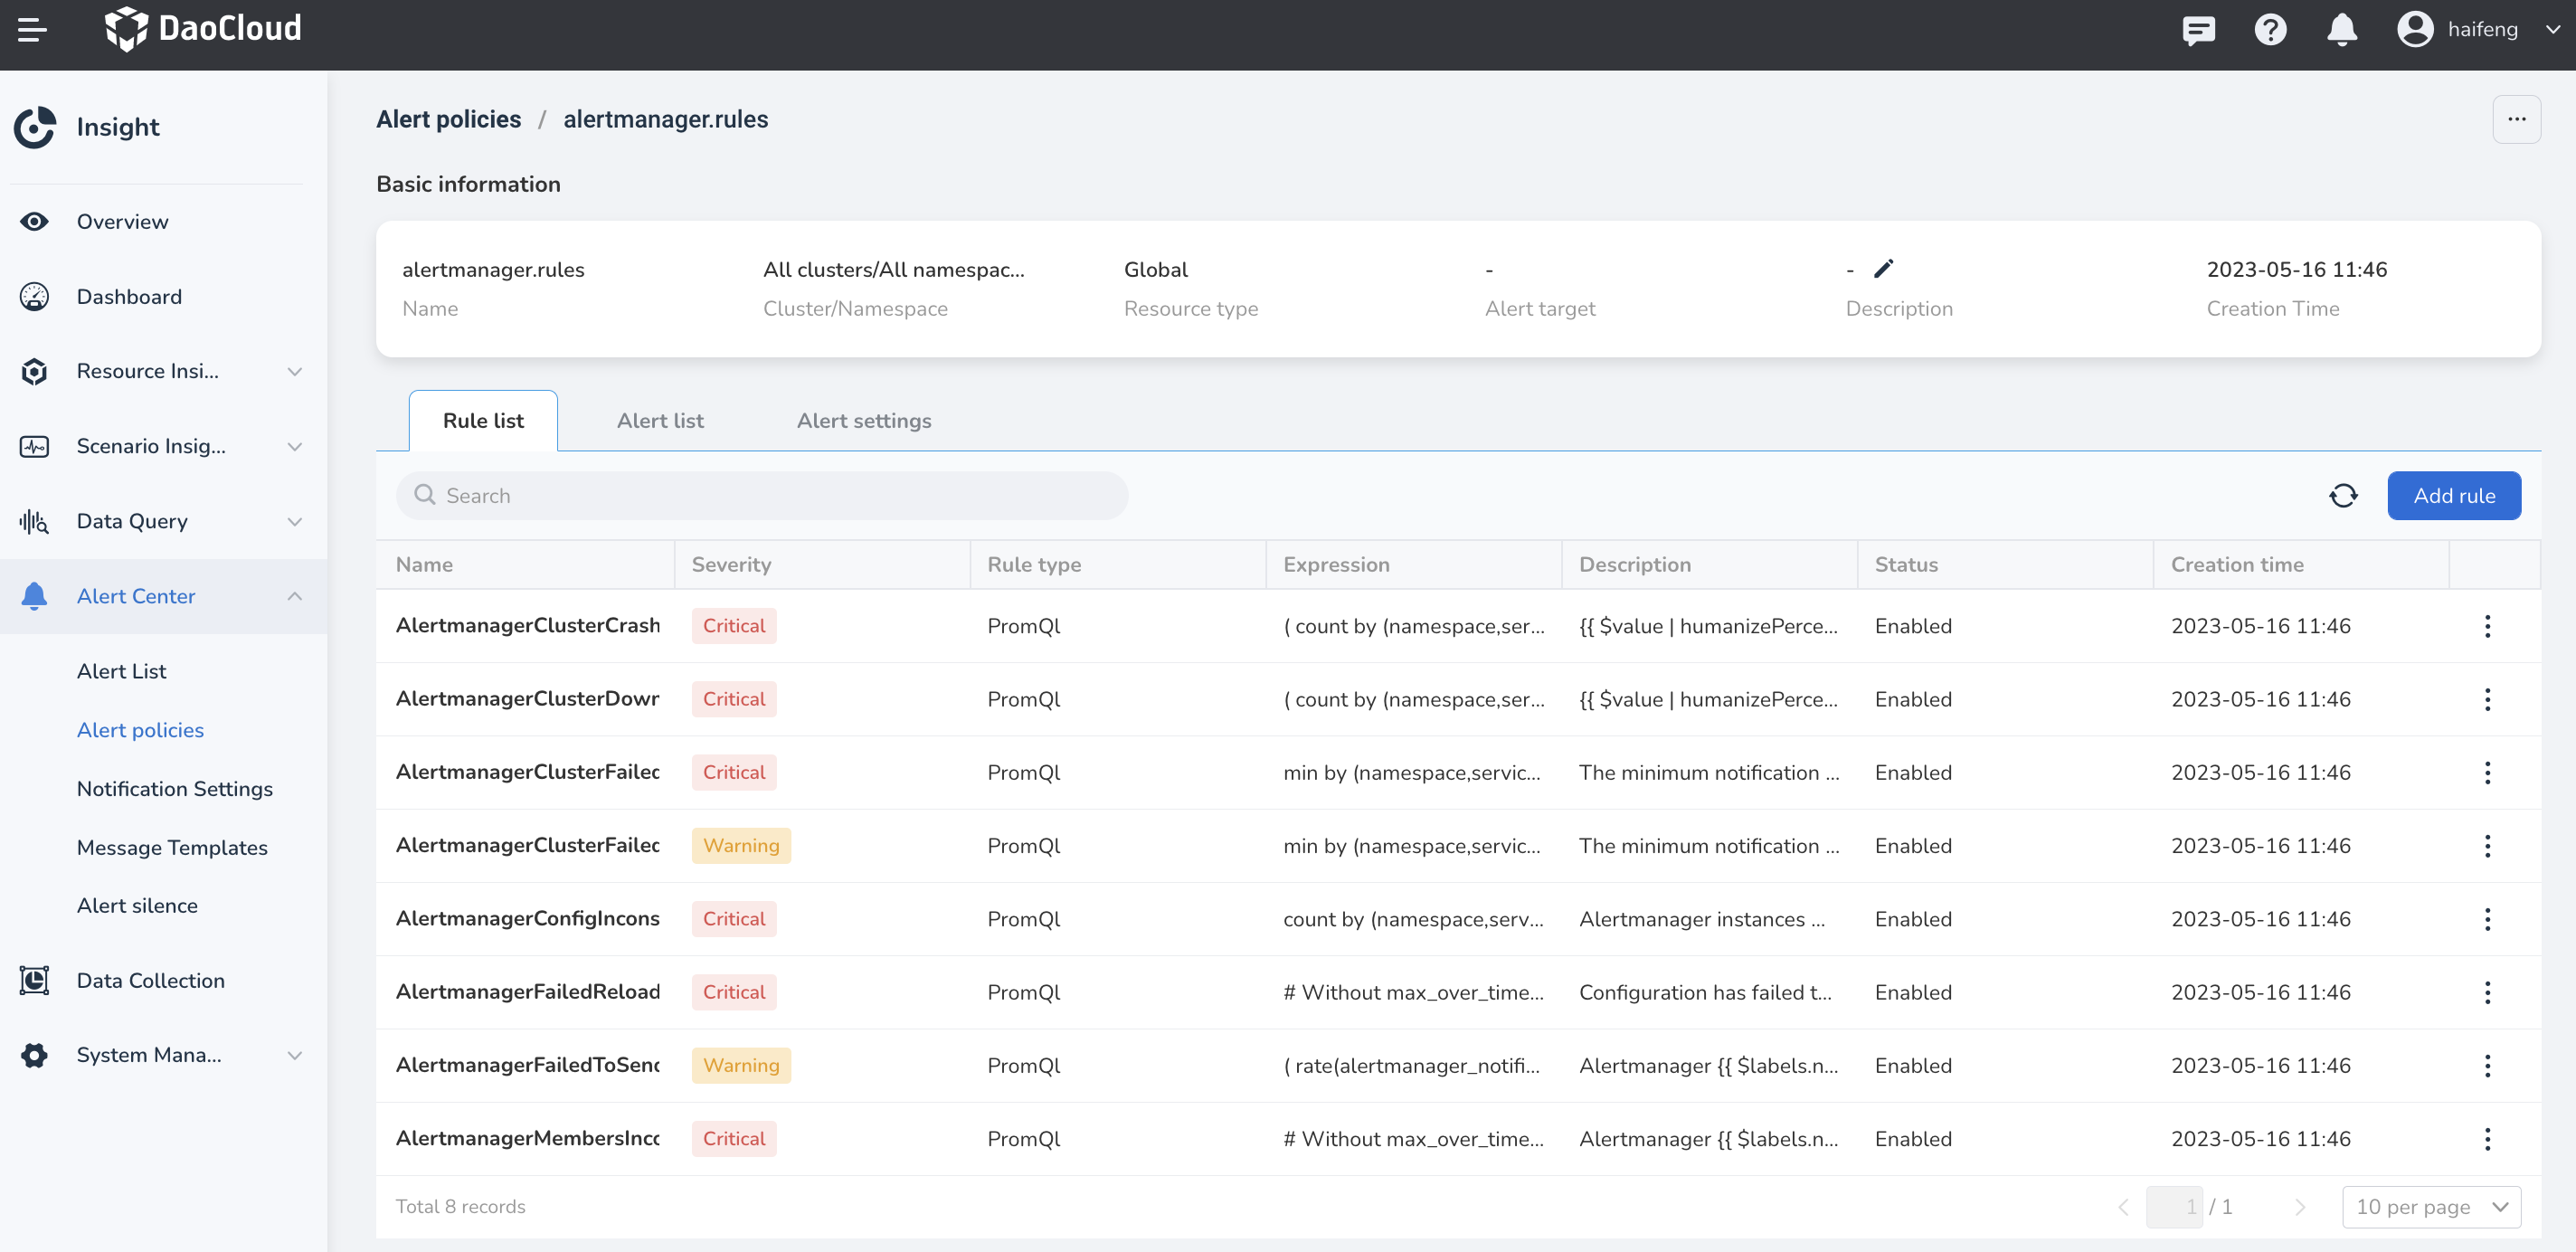Click the Creation time column header
The width and height of the screenshot is (2576, 1252).
2237,565
